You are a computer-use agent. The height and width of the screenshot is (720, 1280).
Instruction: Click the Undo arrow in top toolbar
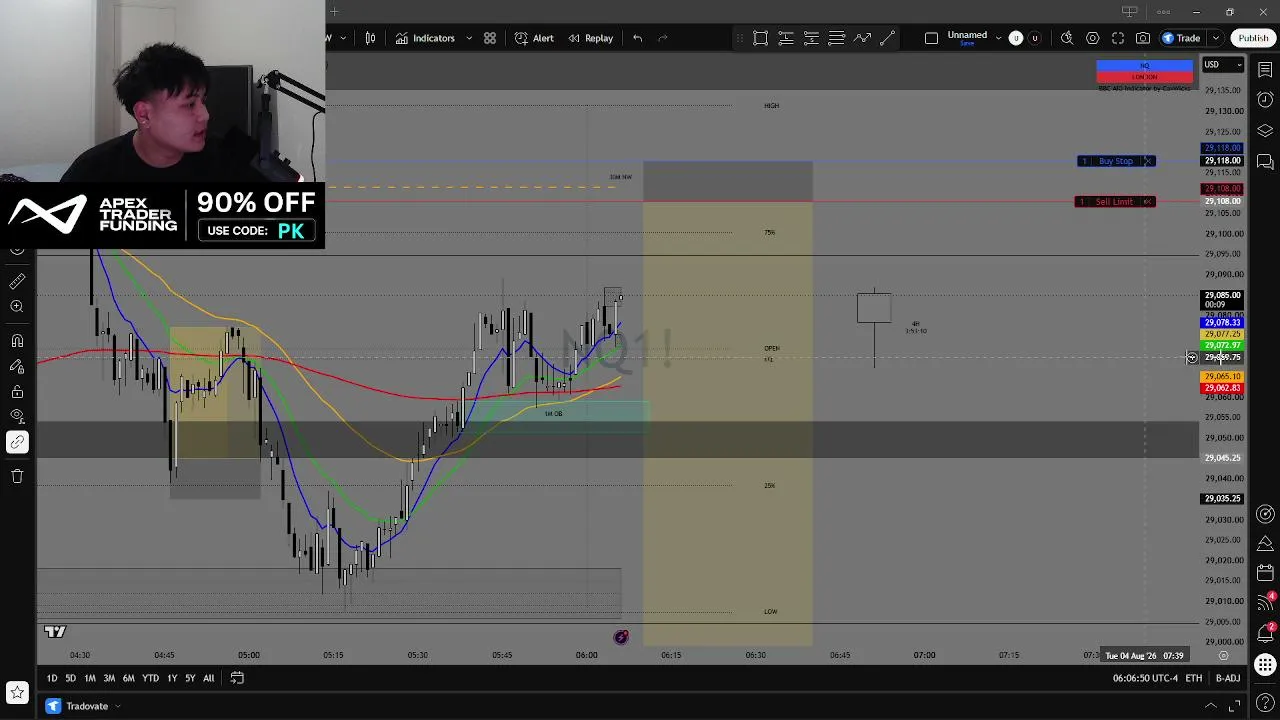click(x=637, y=38)
